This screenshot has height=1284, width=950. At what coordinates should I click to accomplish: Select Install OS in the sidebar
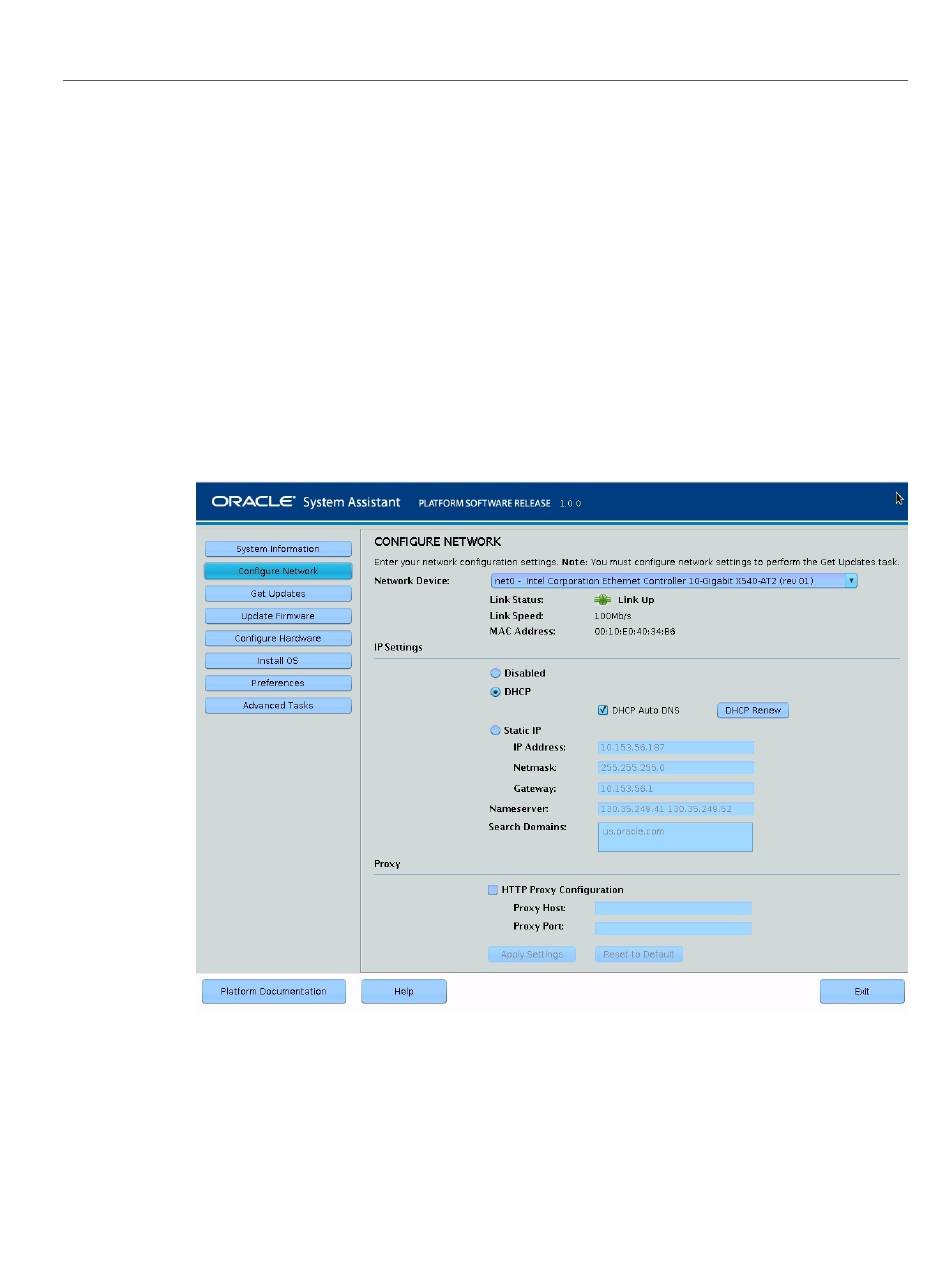point(278,661)
